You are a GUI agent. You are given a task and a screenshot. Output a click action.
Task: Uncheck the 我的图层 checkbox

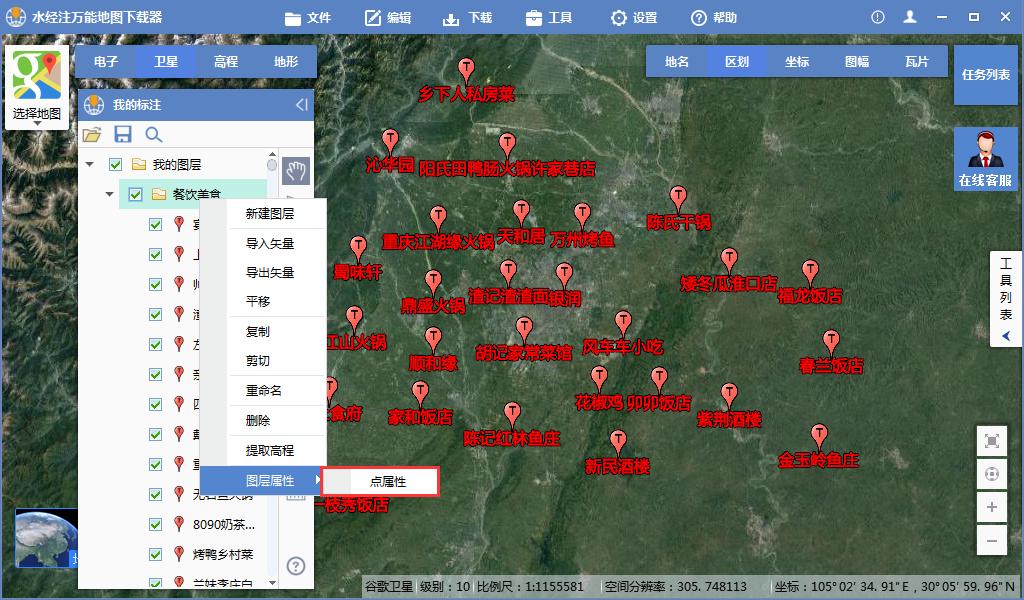pyautogui.click(x=115, y=165)
